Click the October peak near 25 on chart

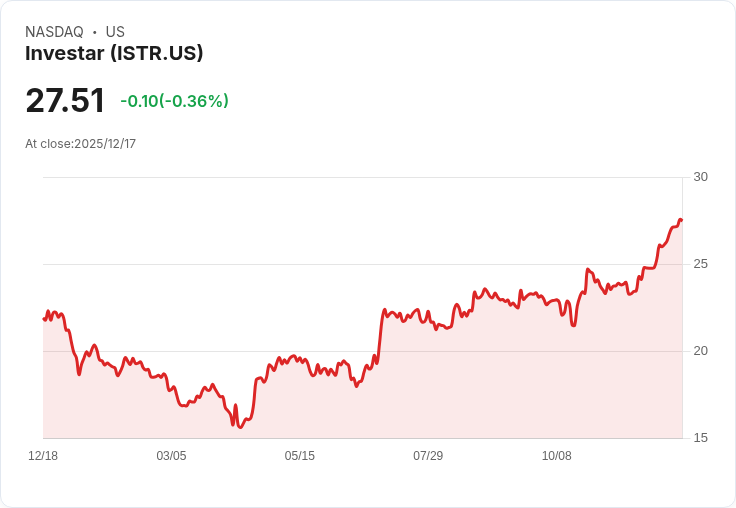pos(588,269)
